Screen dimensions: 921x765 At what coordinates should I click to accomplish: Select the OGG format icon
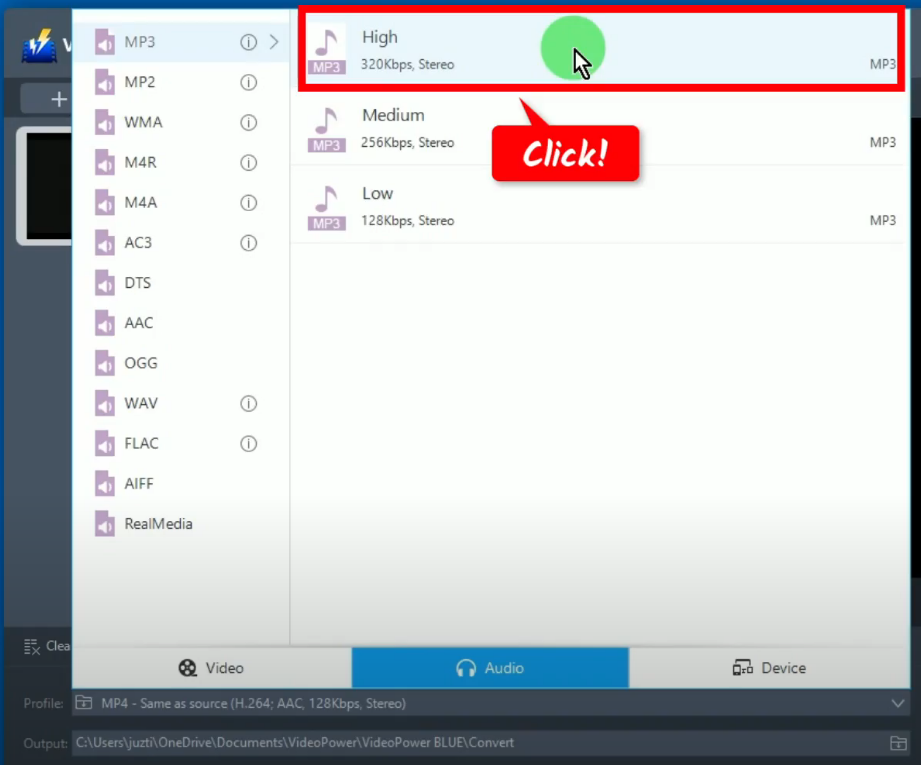pos(104,362)
